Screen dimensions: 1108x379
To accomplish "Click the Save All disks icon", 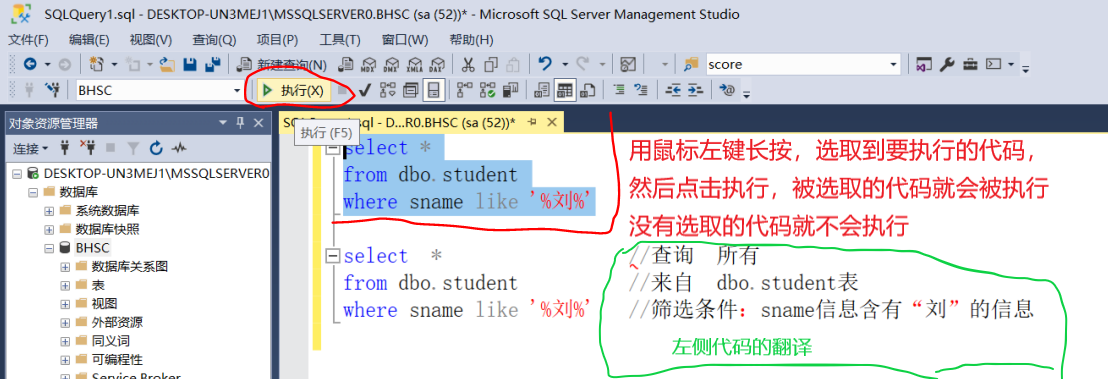I will 212,64.
